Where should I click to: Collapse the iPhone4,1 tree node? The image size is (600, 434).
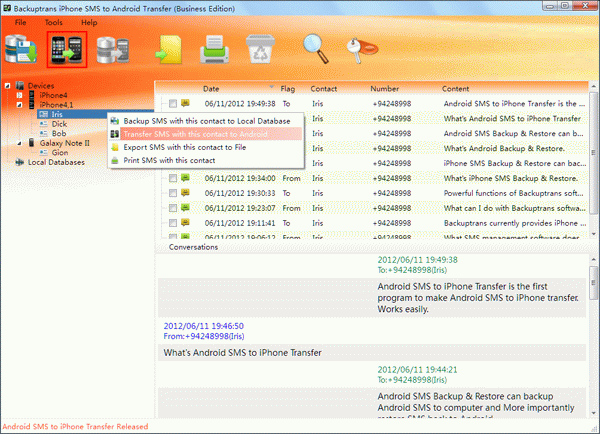(x=20, y=105)
